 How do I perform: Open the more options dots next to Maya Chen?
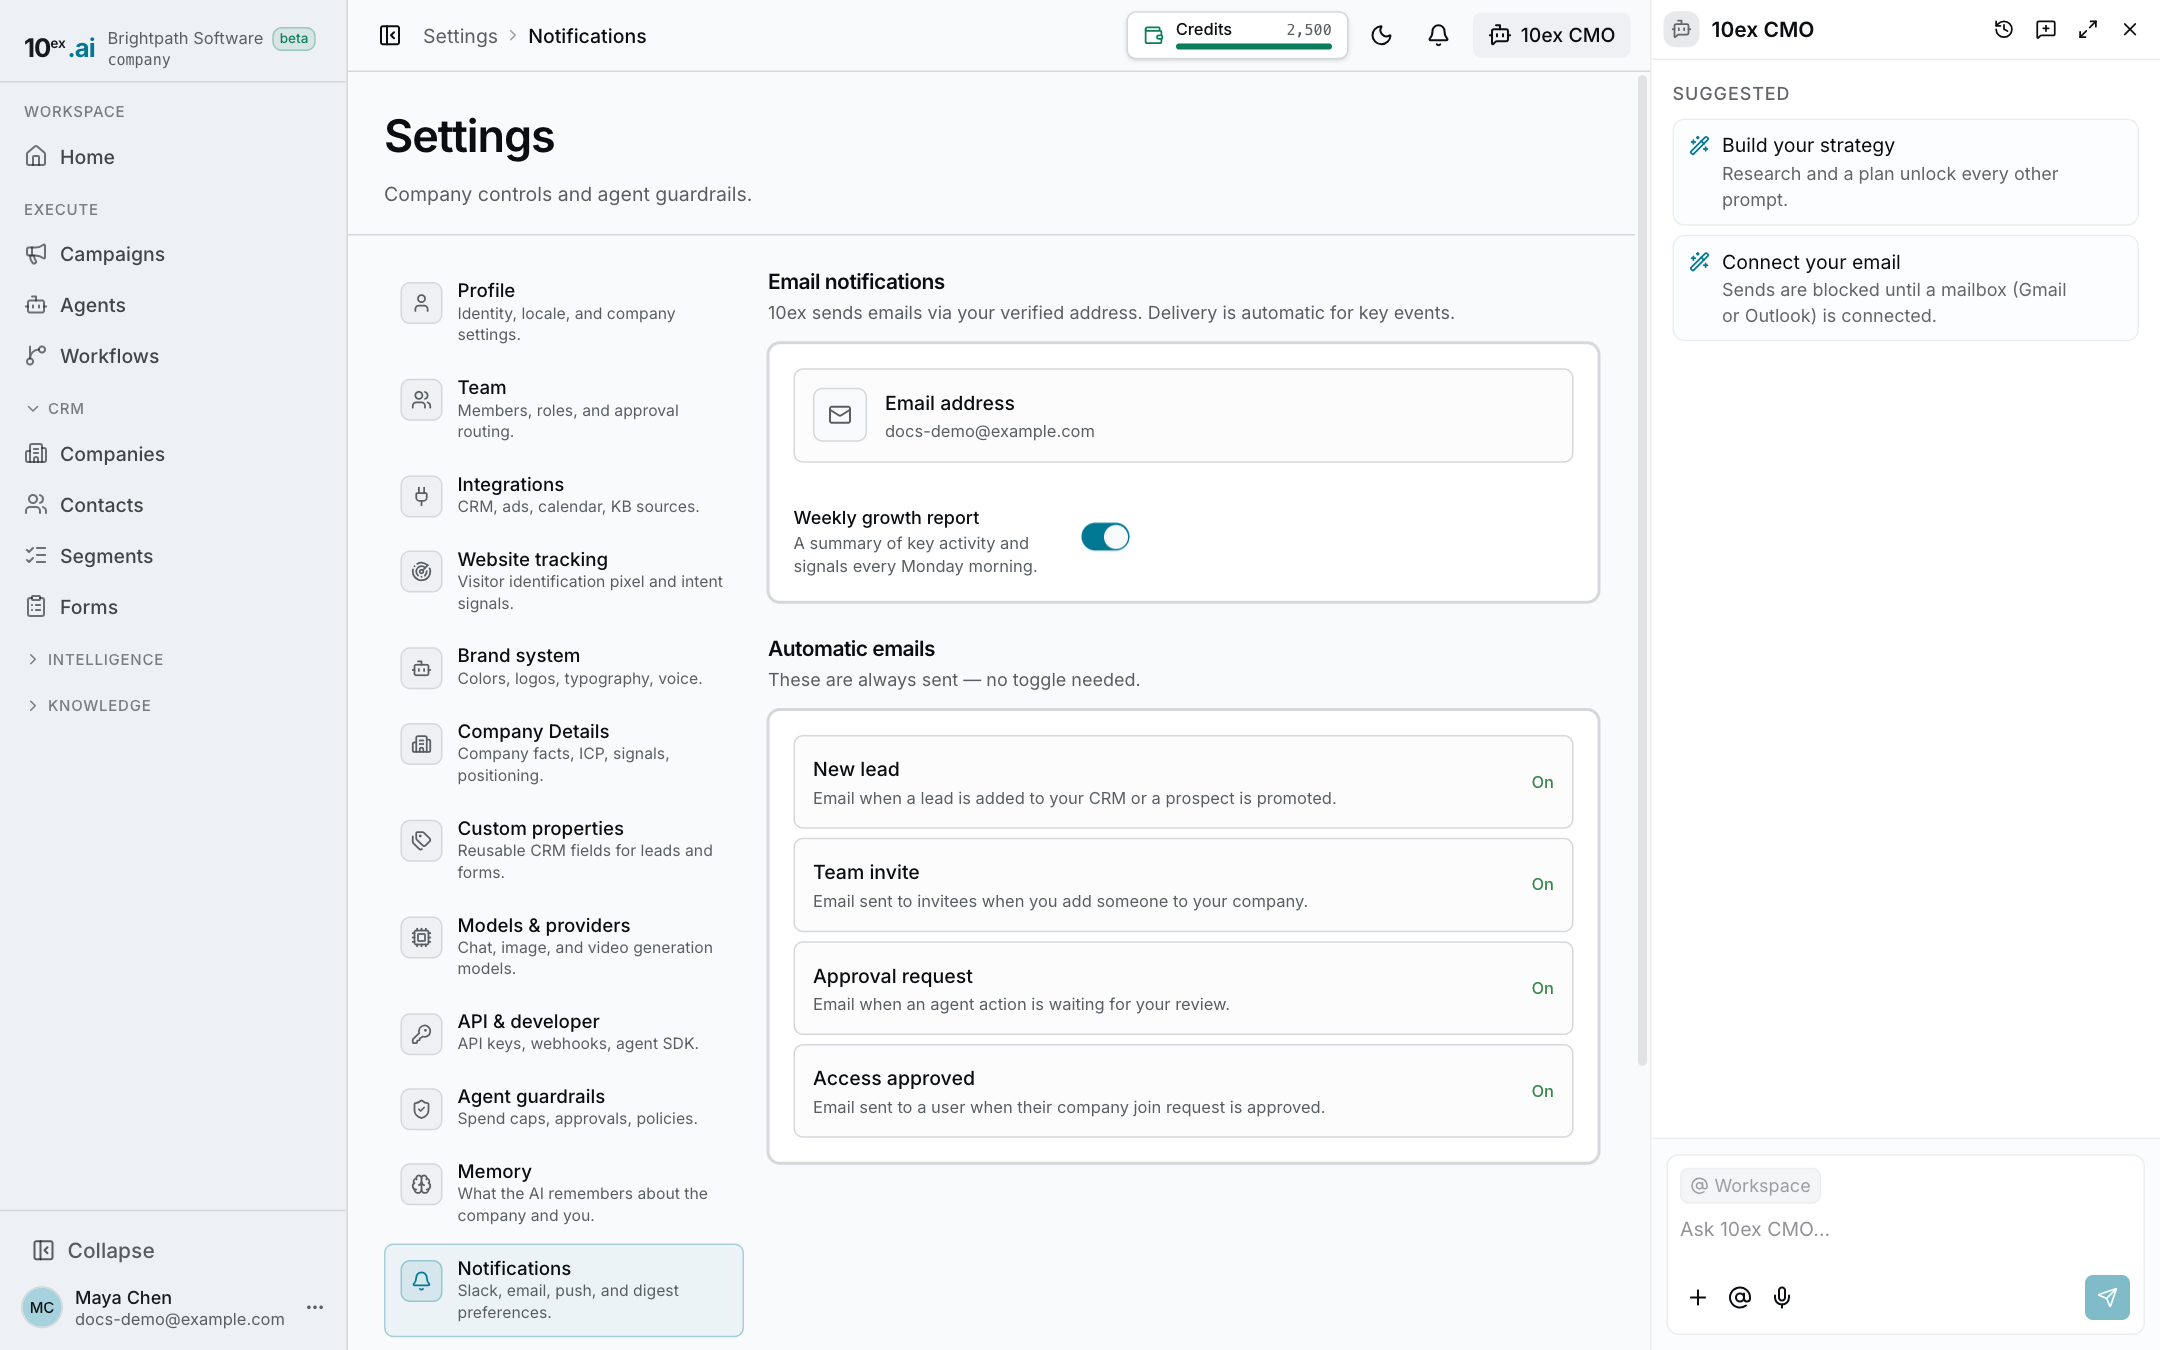point(315,1307)
